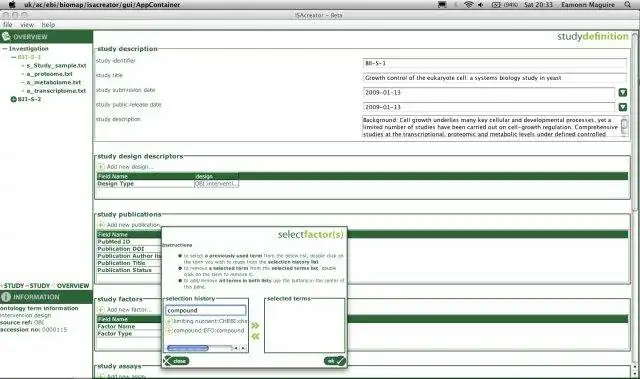Expand the BII-S-2 study node

pos(13,99)
